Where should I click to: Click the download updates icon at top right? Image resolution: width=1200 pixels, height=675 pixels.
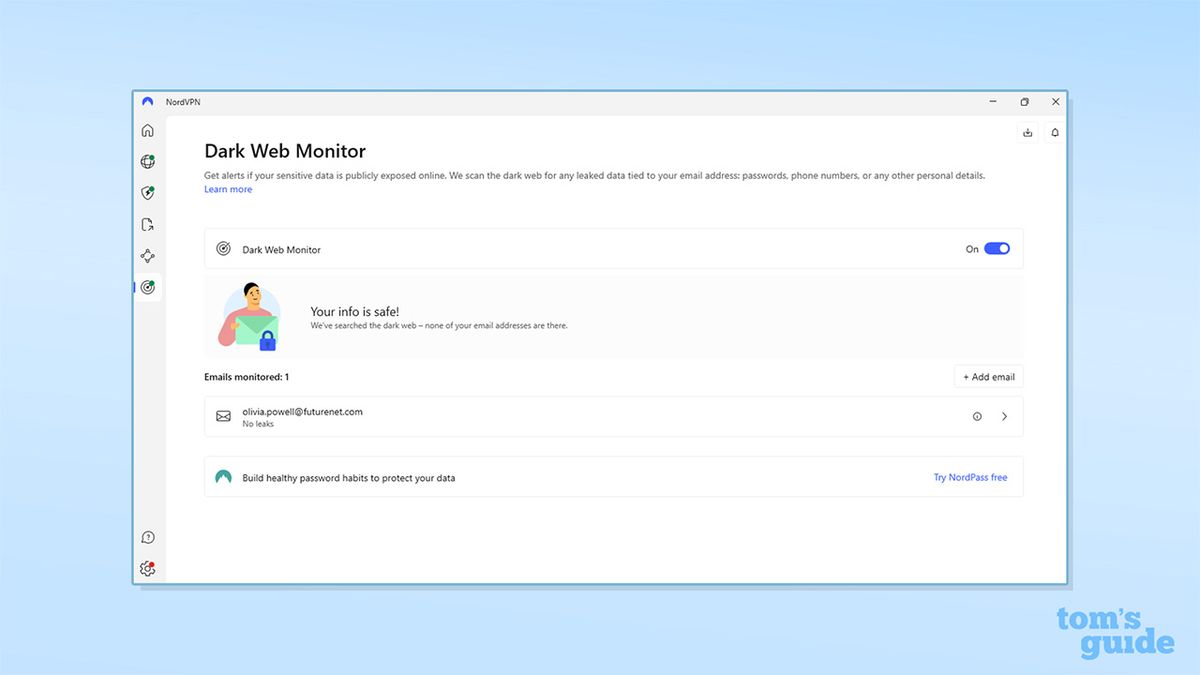click(x=1027, y=132)
